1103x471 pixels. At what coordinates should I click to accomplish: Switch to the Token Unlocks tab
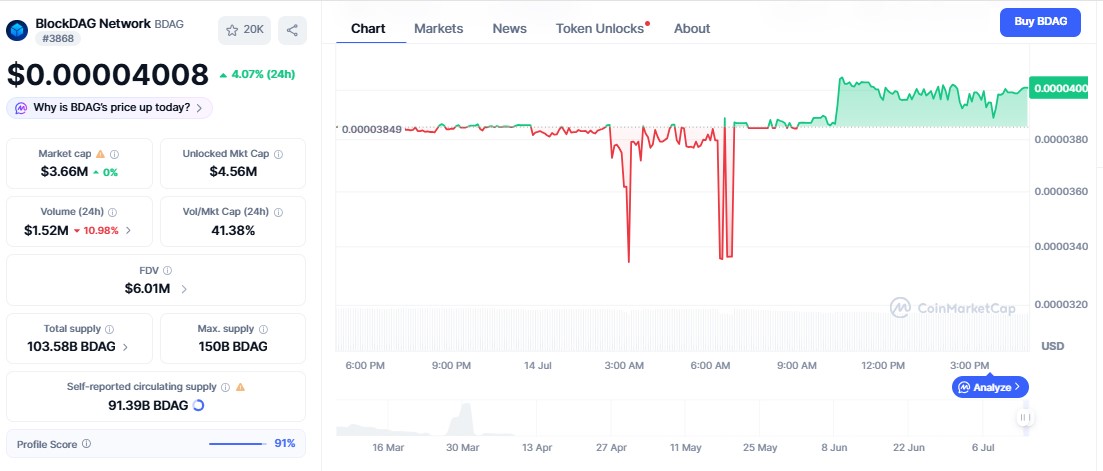point(600,29)
